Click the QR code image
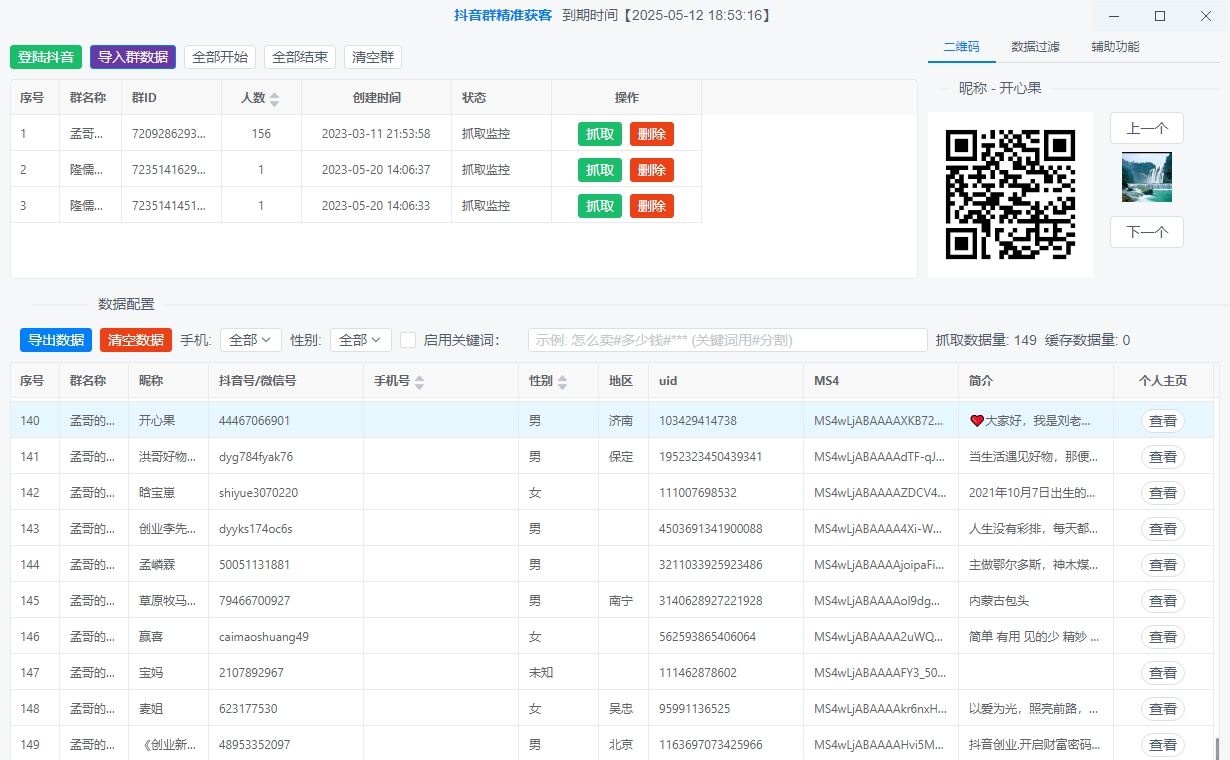Screen dimensions: 1230x760 click(1010, 194)
